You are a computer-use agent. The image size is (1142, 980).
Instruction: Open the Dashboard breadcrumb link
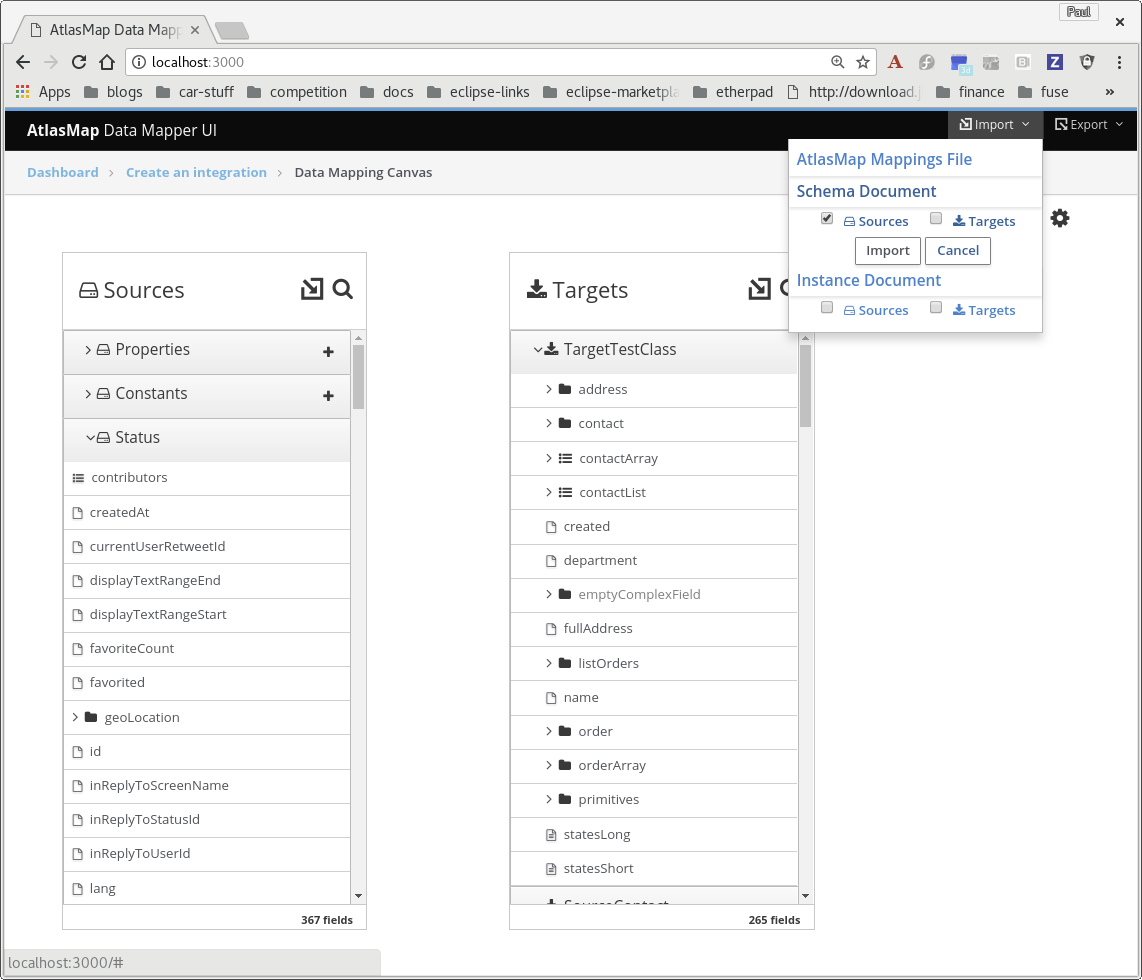tap(62, 172)
